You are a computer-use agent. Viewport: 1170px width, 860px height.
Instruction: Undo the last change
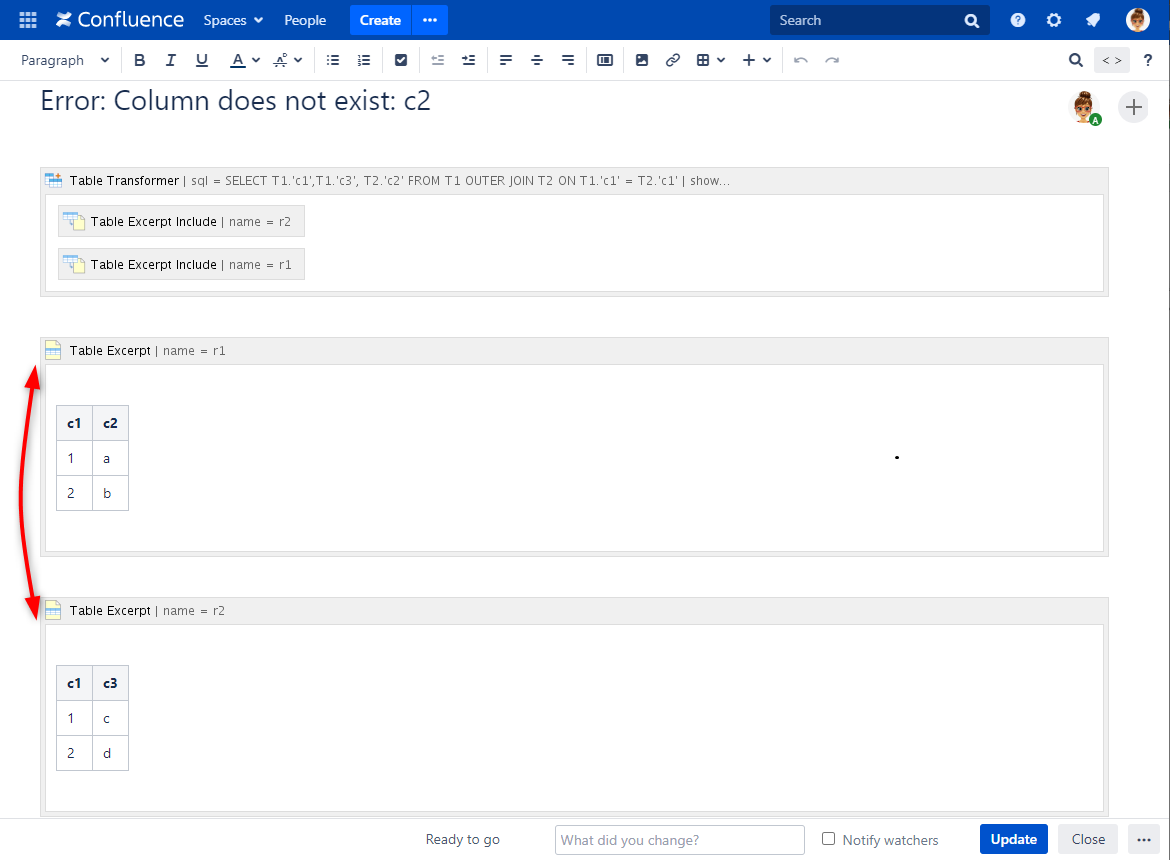(800, 60)
